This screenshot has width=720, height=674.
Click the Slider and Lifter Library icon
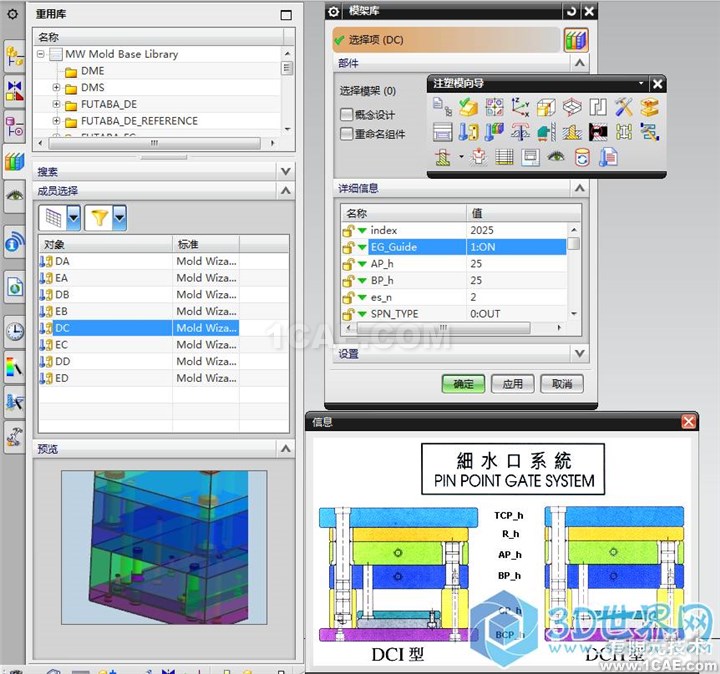click(546, 132)
